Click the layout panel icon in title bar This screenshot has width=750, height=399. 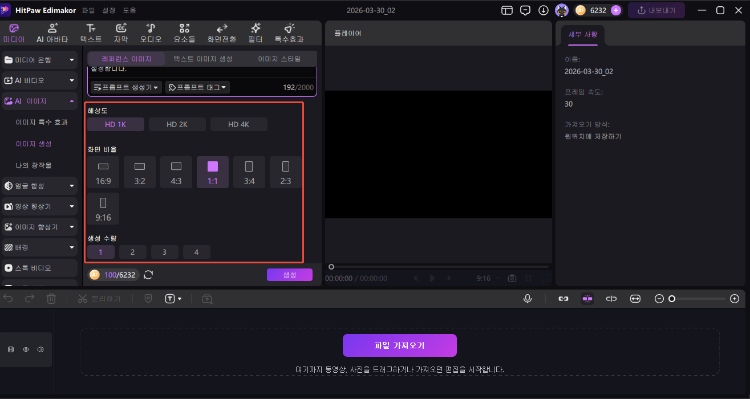(x=507, y=10)
